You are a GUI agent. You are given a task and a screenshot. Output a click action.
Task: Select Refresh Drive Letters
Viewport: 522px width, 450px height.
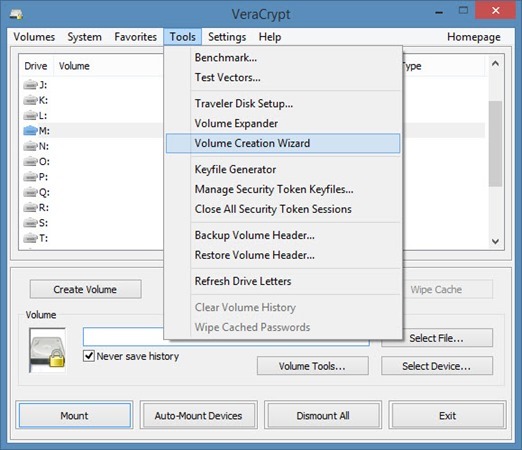coord(283,281)
